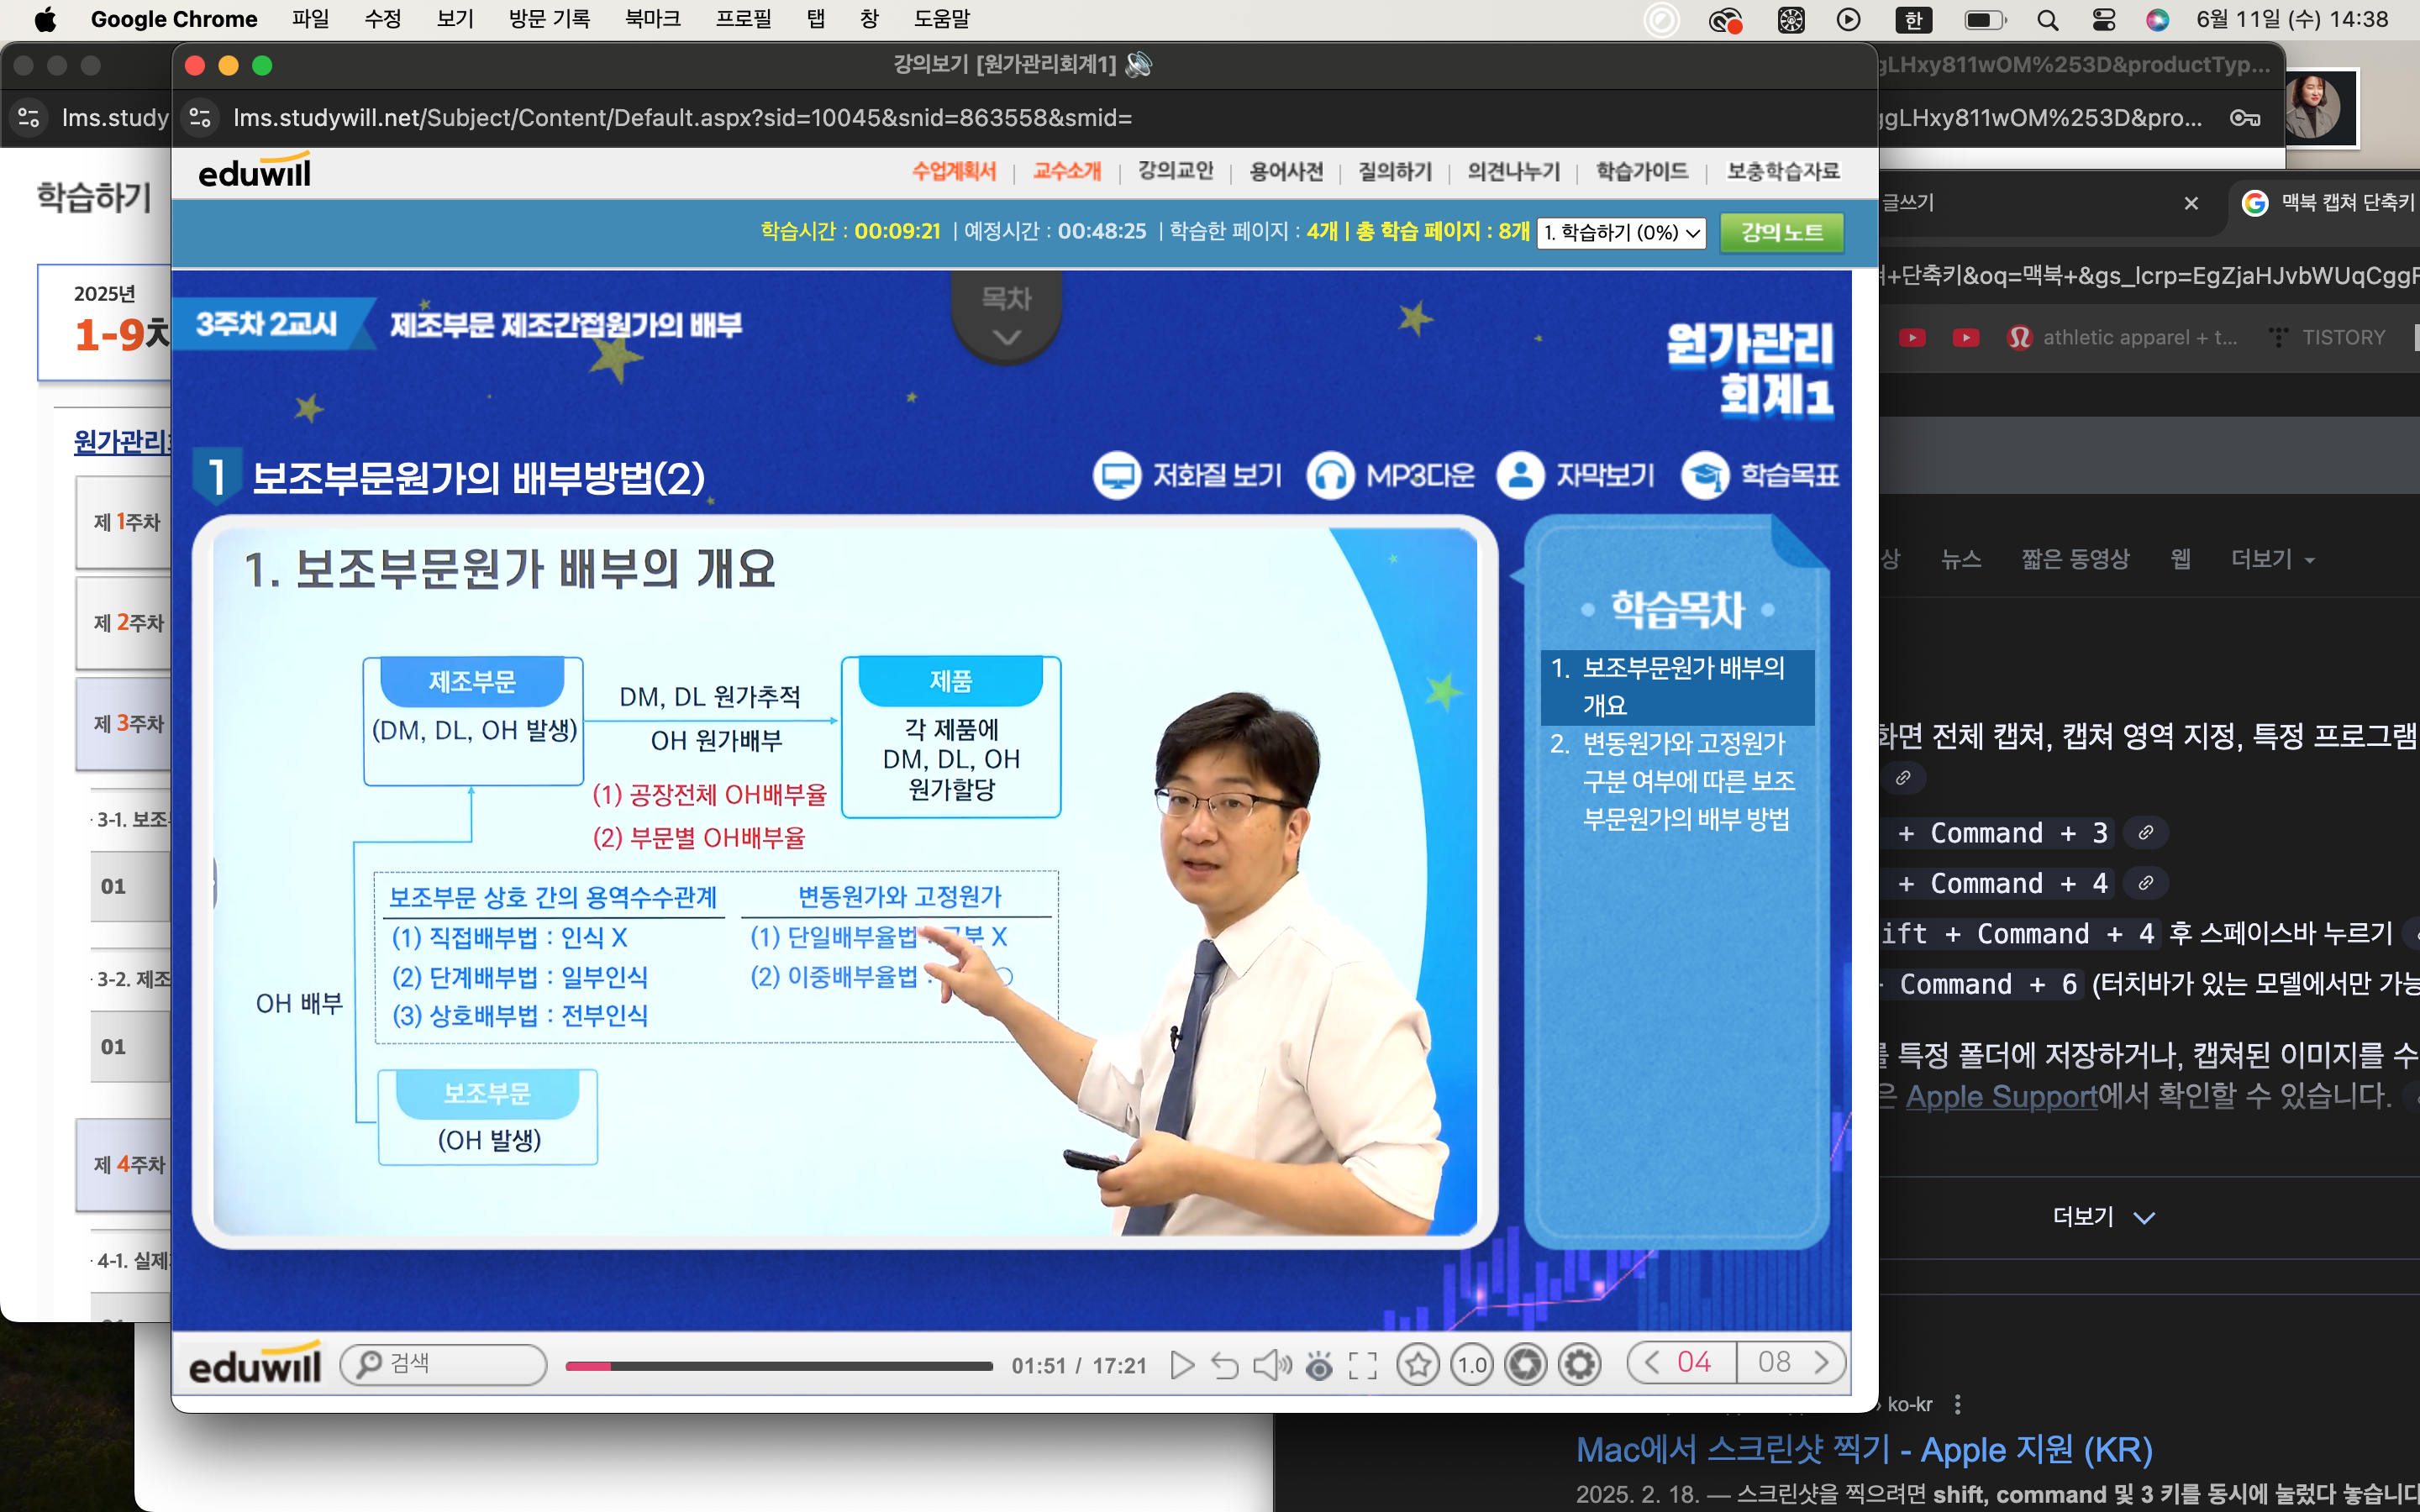Mute using the speaker volume icon

click(x=1272, y=1365)
